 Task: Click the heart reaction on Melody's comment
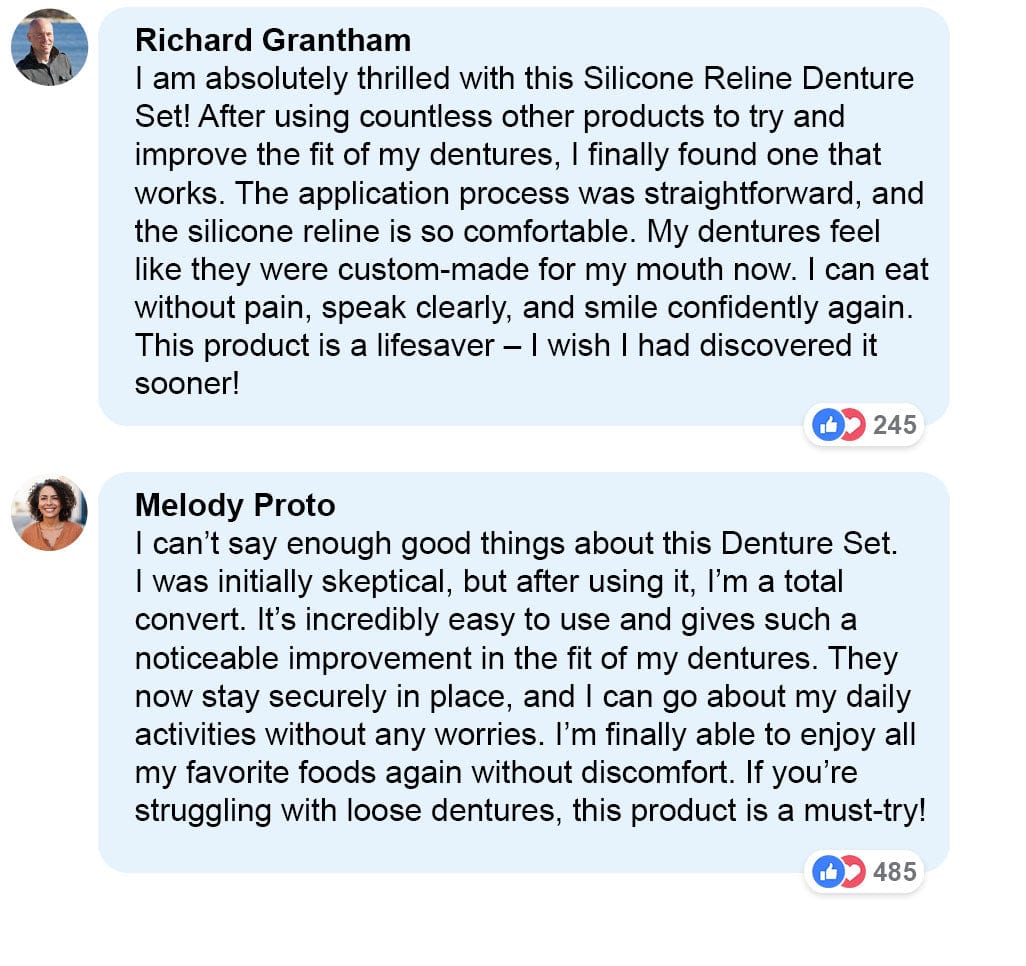853,872
